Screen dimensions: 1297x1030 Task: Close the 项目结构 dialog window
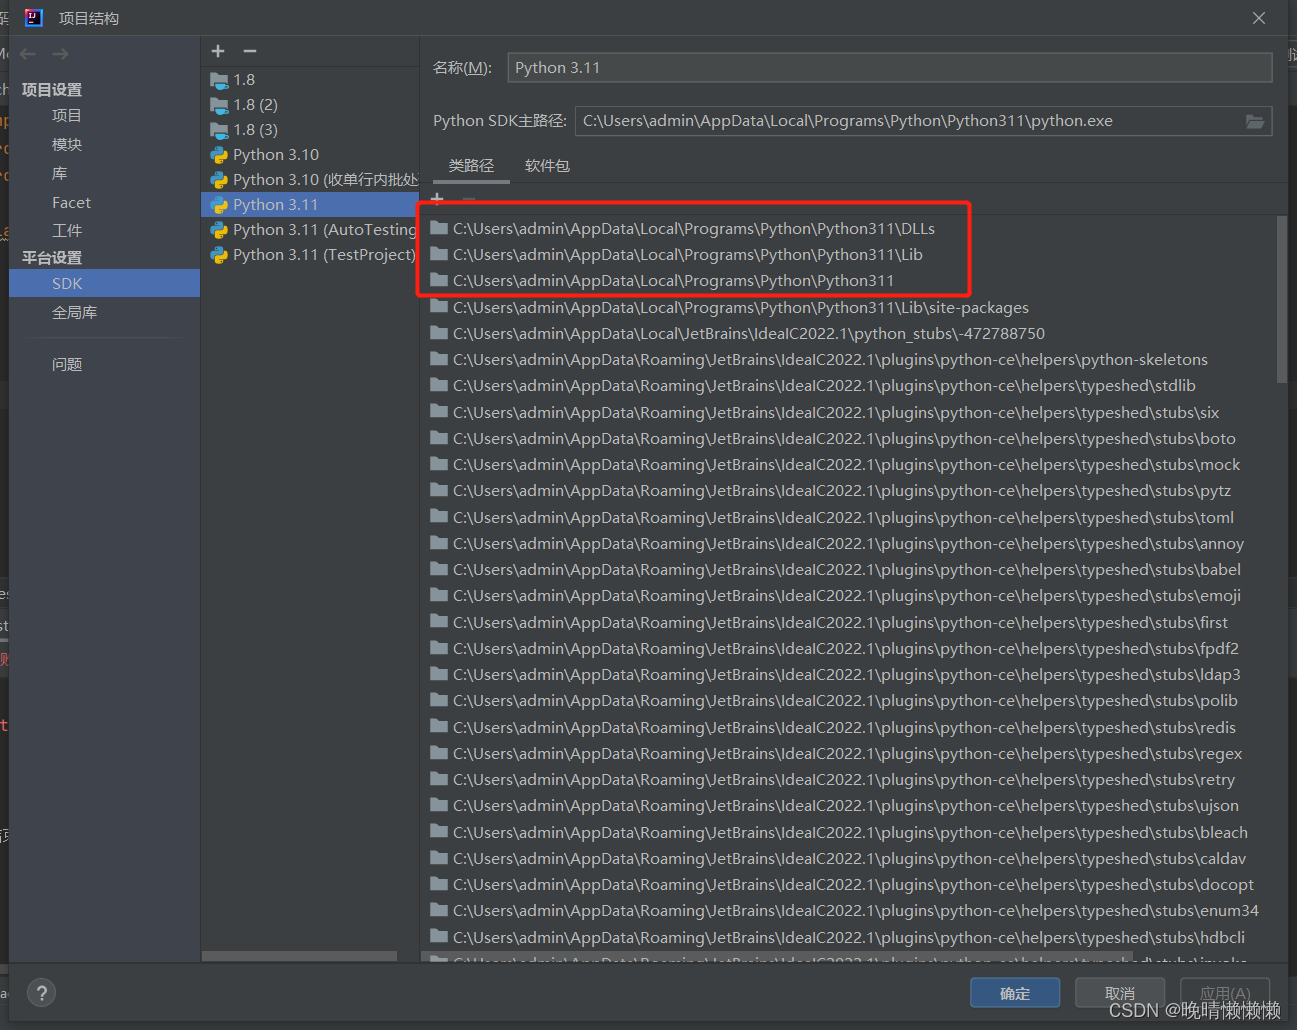point(1259,18)
